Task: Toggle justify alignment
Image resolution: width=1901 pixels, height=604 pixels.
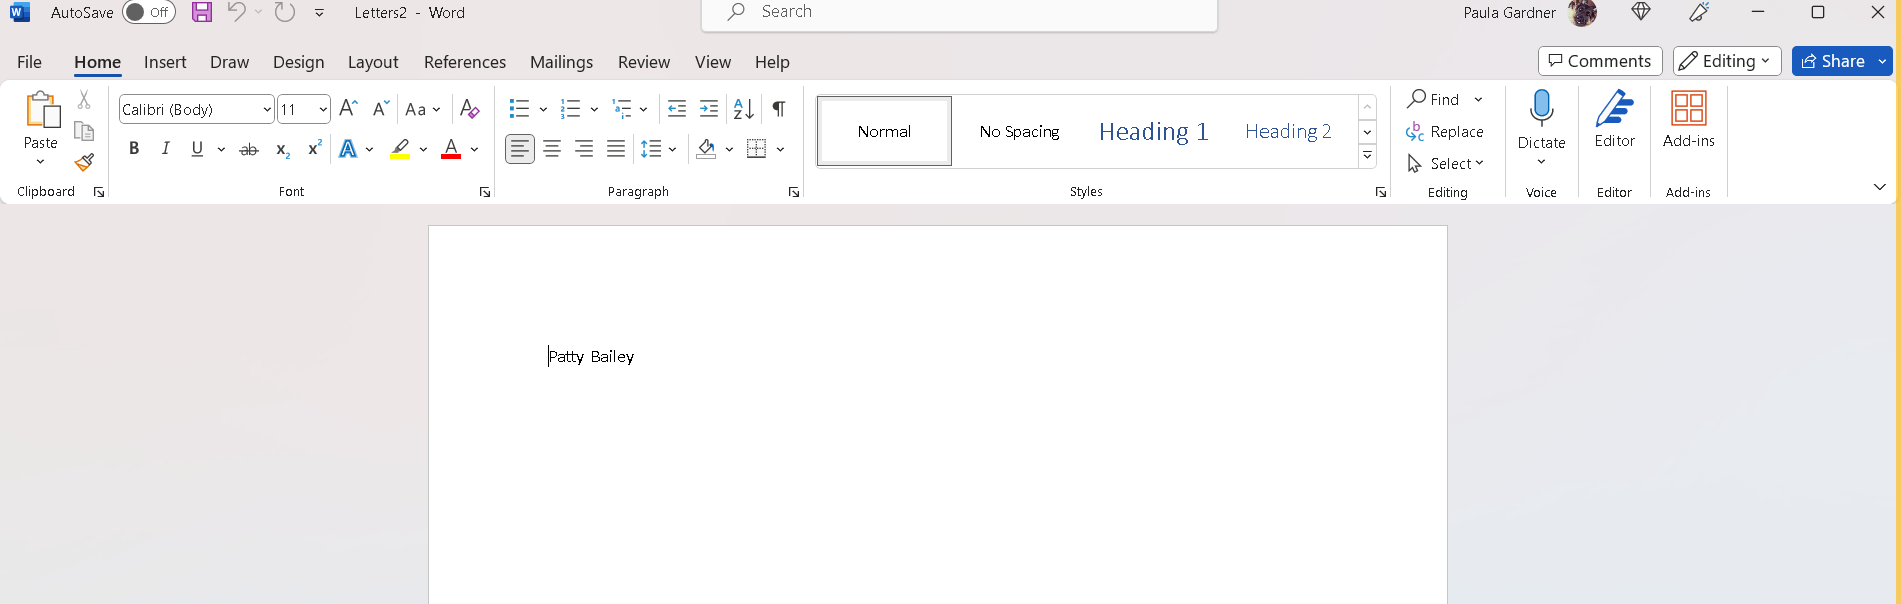Action: [x=616, y=149]
